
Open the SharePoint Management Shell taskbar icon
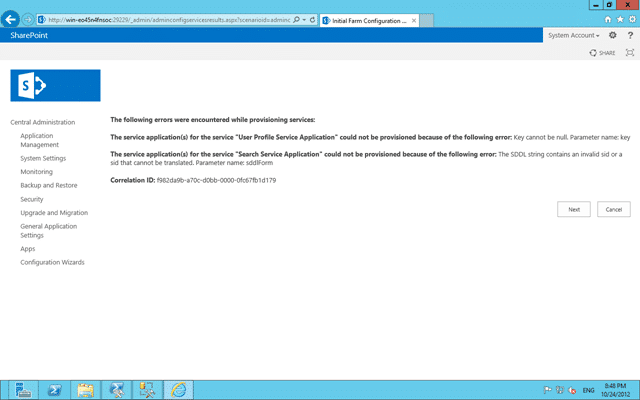(116, 390)
